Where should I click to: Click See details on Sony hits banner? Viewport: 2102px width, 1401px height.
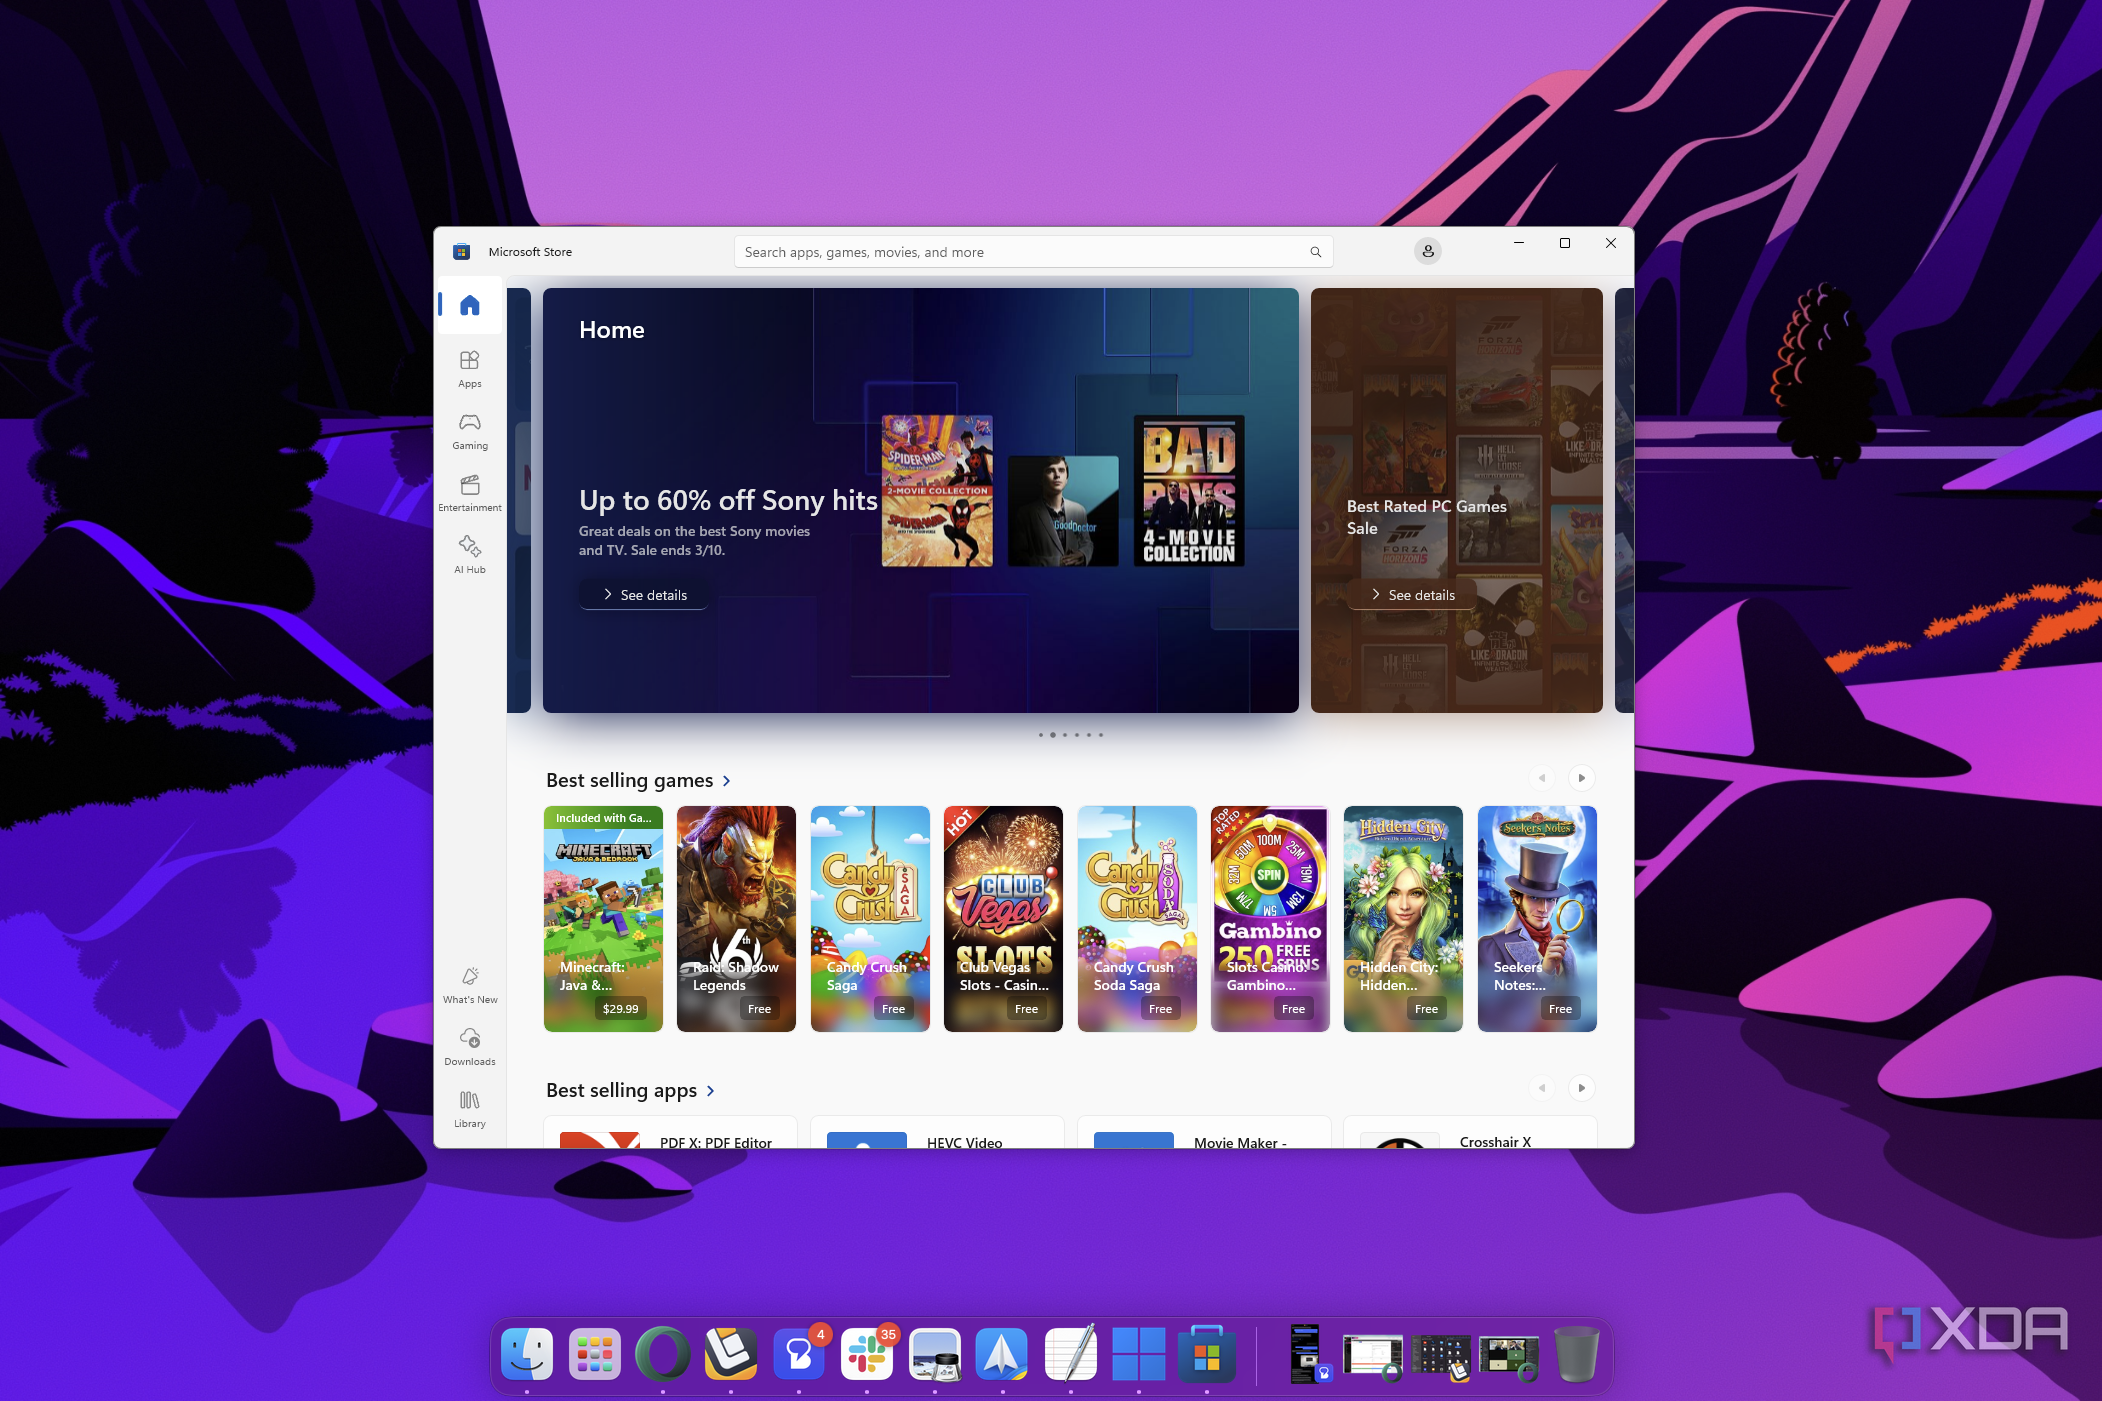click(x=644, y=595)
